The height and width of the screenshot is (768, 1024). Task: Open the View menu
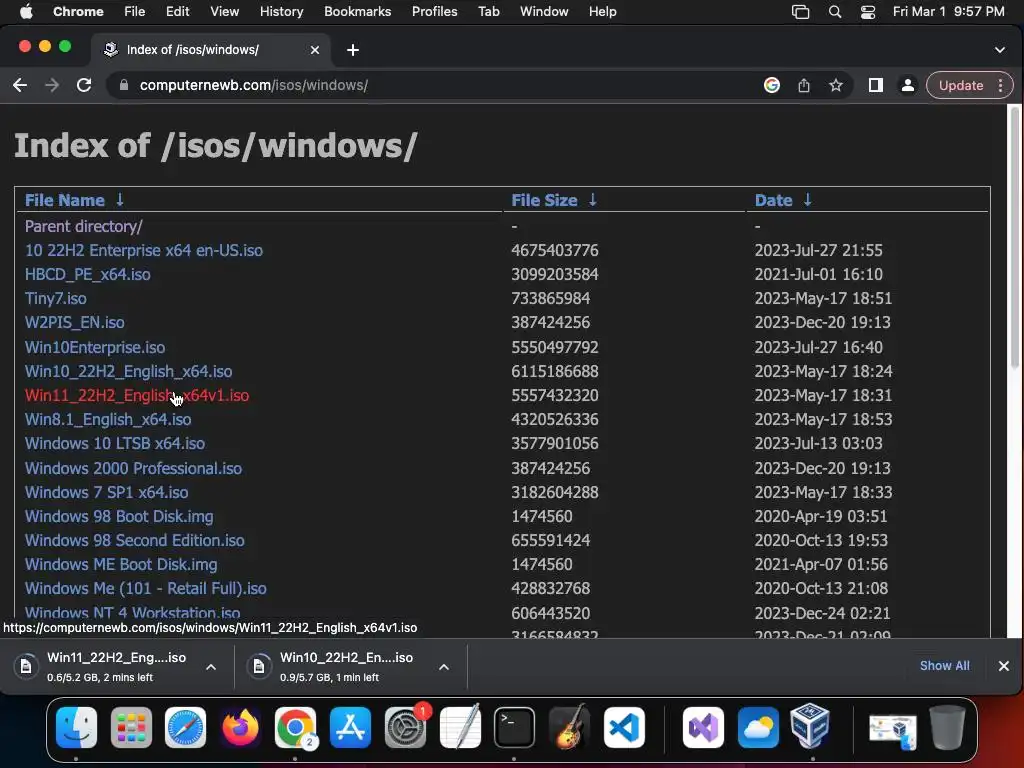tap(224, 12)
